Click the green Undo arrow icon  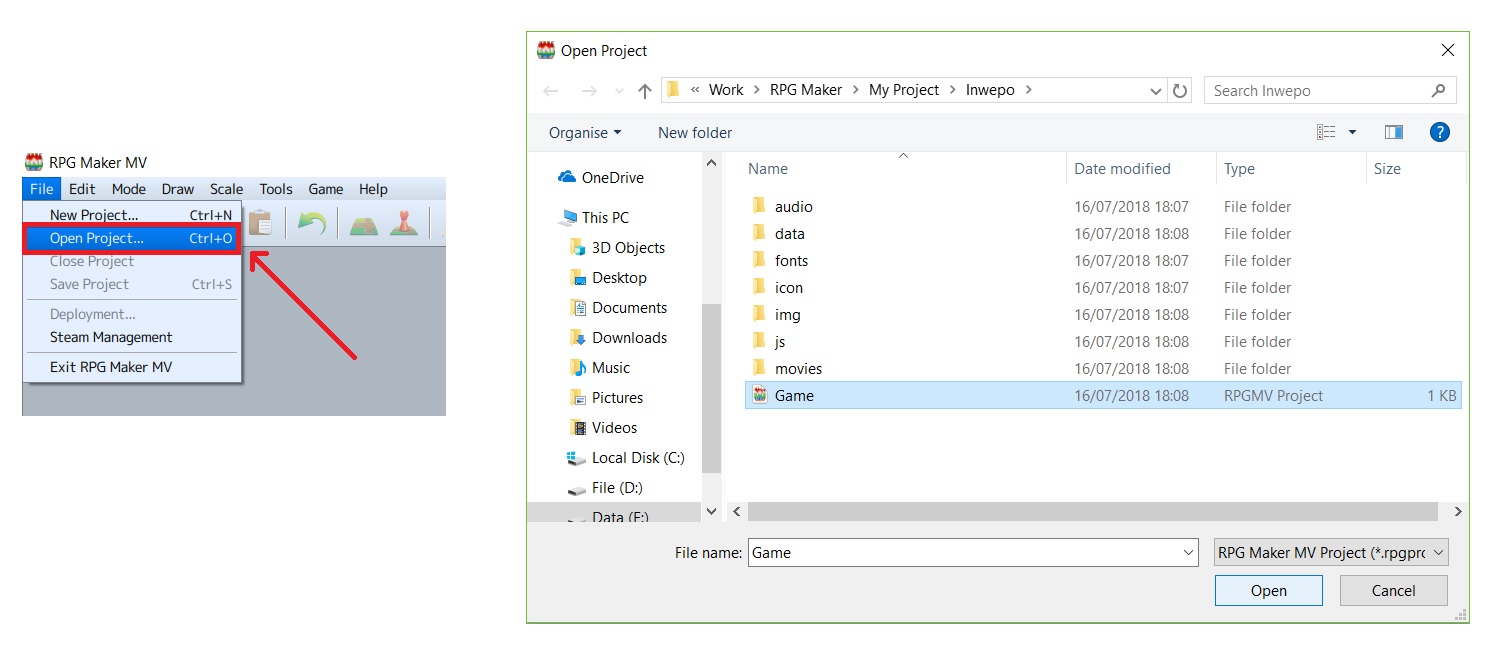pos(311,222)
